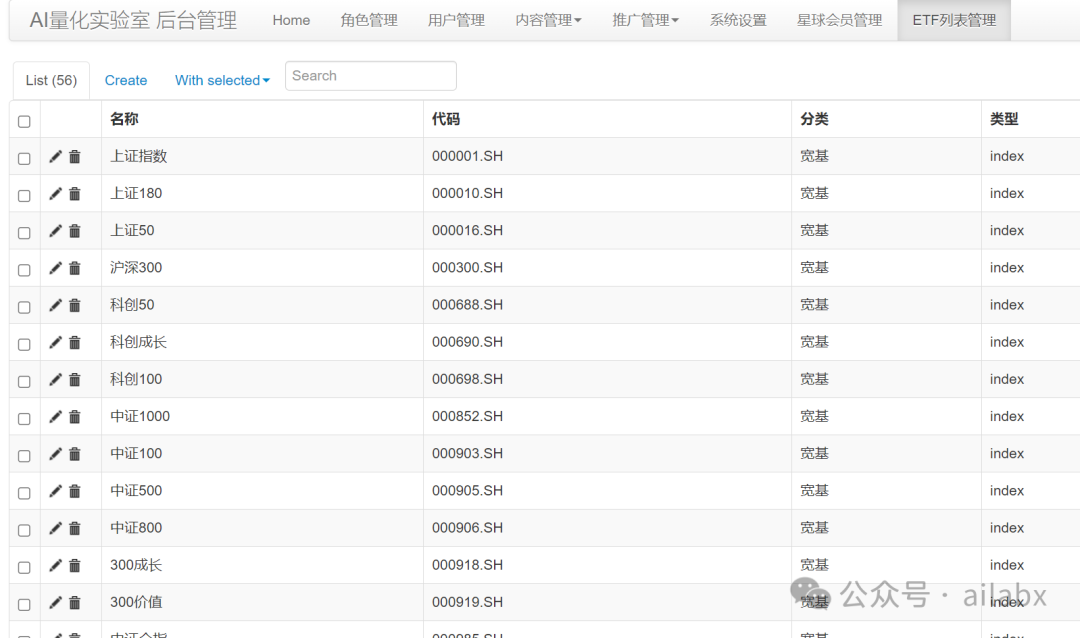The height and width of the screenshot is (638, 1080).
Task: Edit 中证500 pencil icon
Action: 55,491
